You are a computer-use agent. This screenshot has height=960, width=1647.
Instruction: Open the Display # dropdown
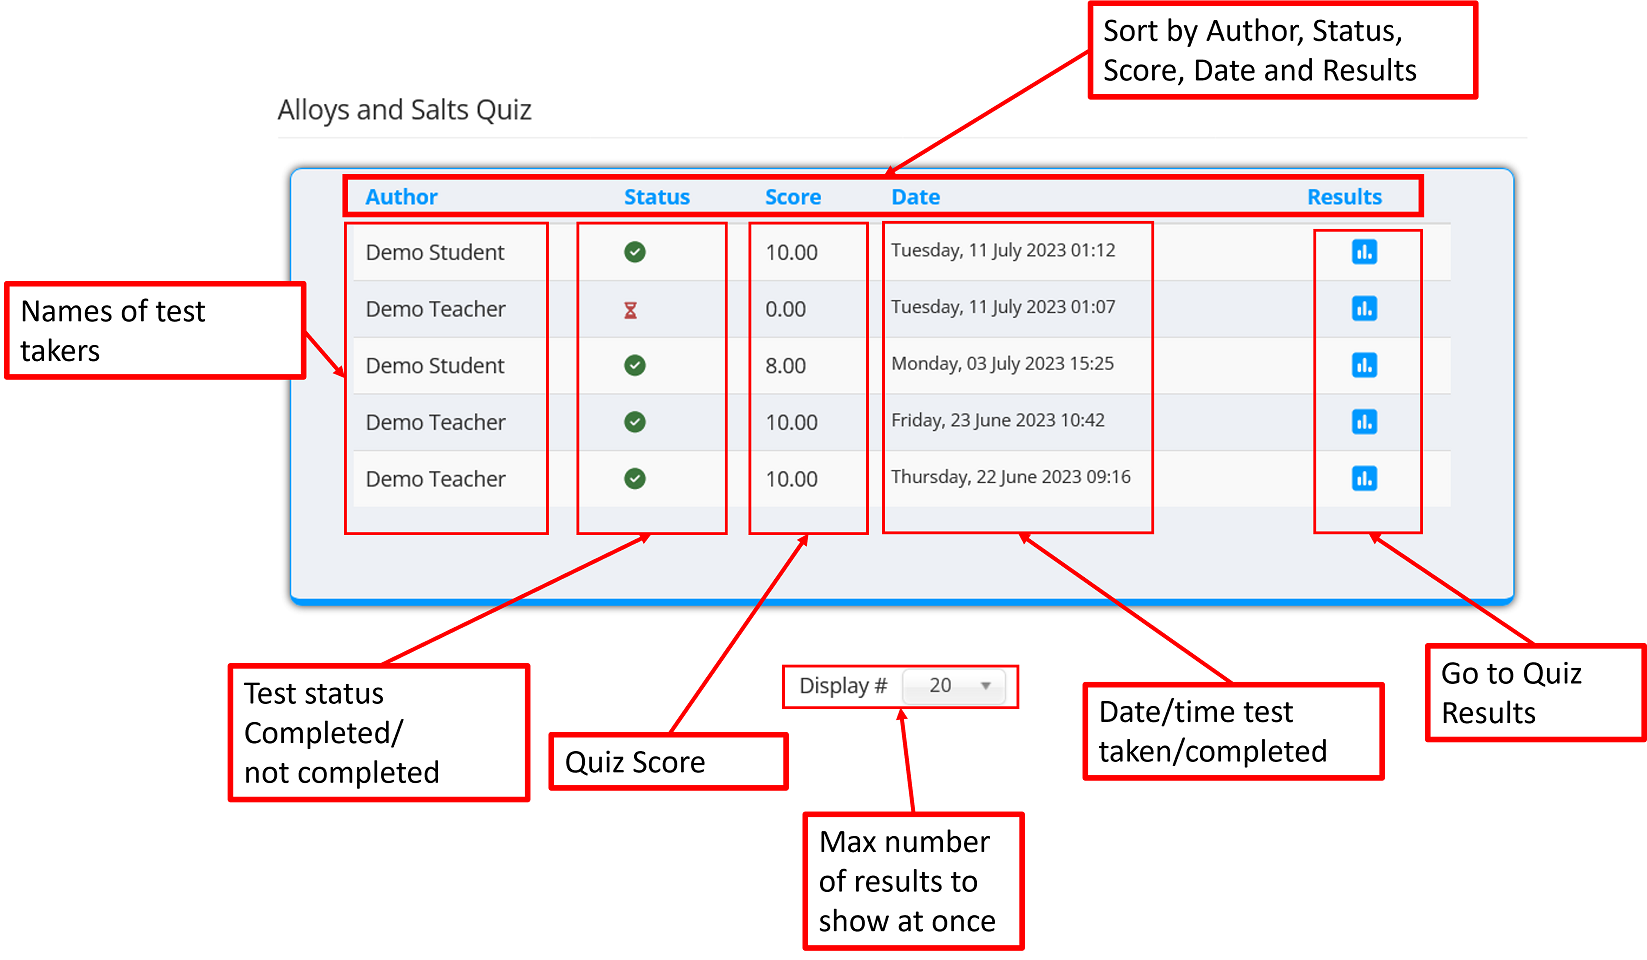[954, 686]
